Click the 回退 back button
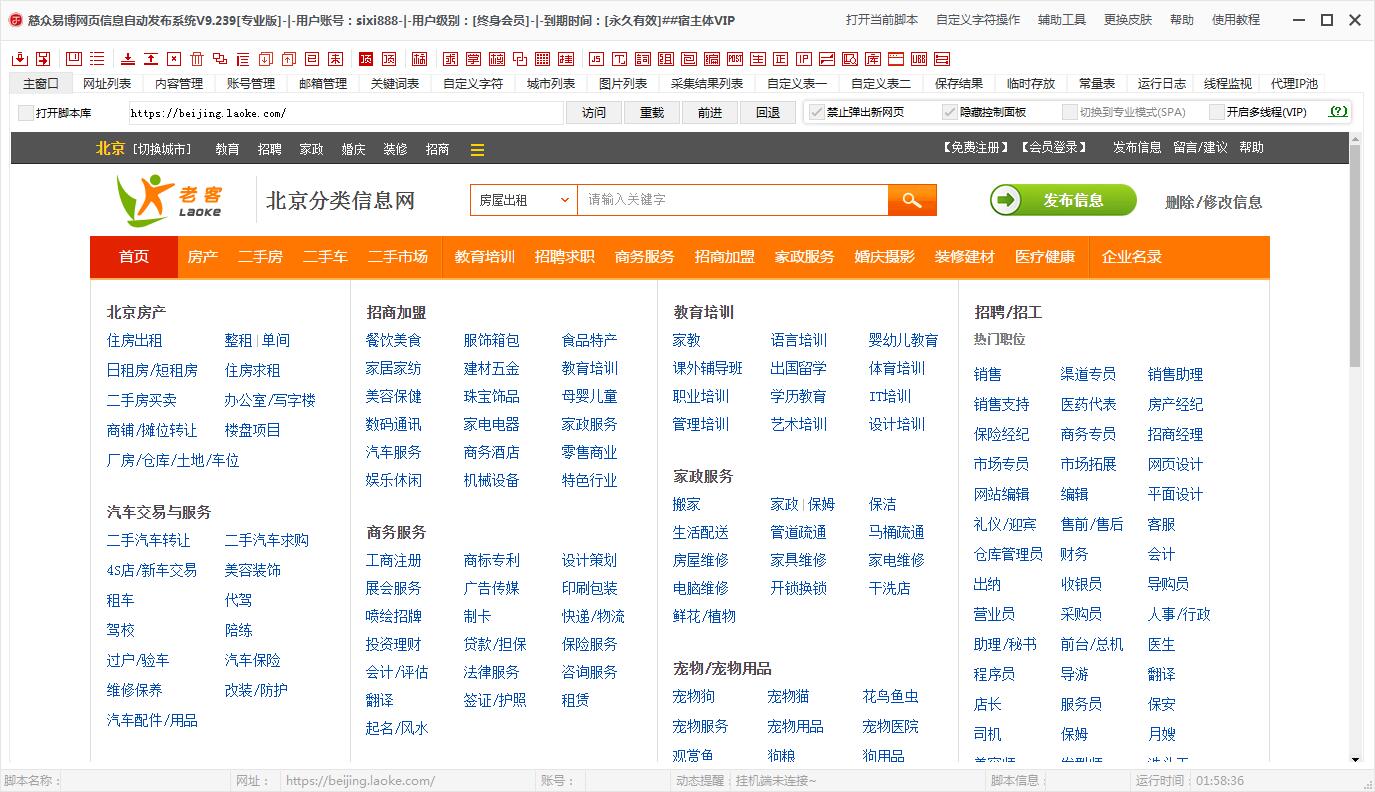This screenshot has height=792, width=1375. 768,113
